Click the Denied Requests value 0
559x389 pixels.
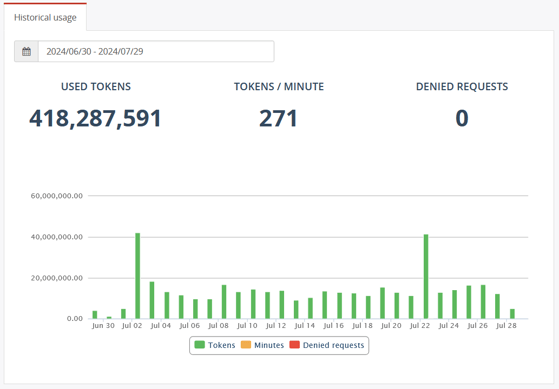(462, 118)
